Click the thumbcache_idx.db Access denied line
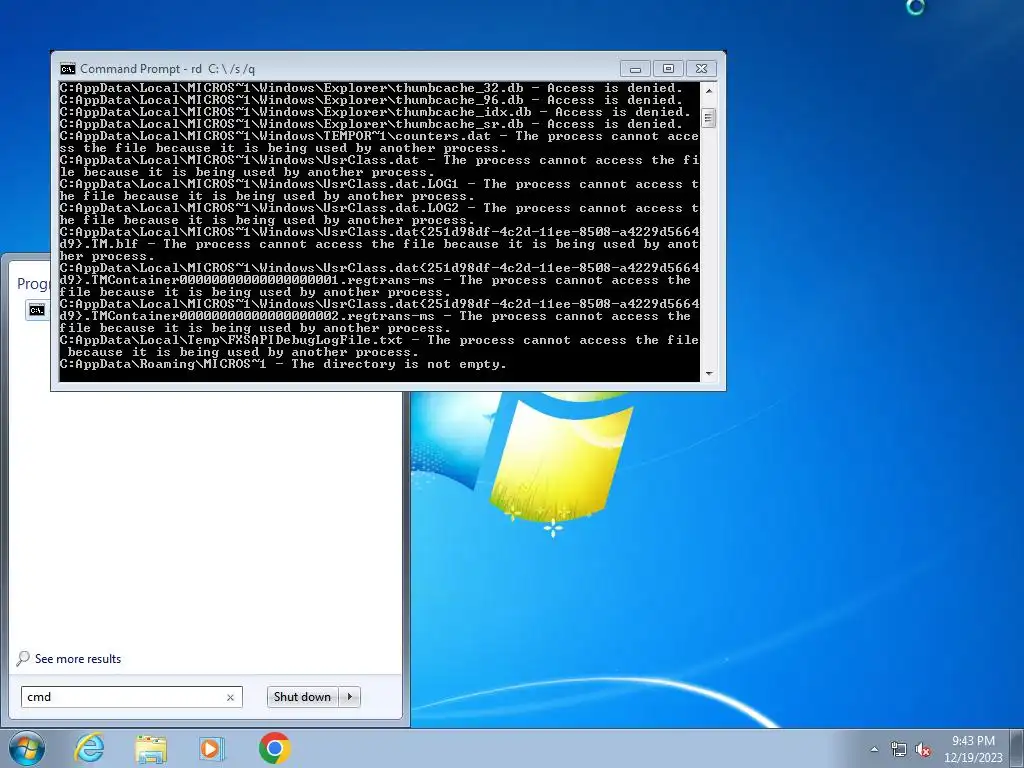 coord(376,112)
